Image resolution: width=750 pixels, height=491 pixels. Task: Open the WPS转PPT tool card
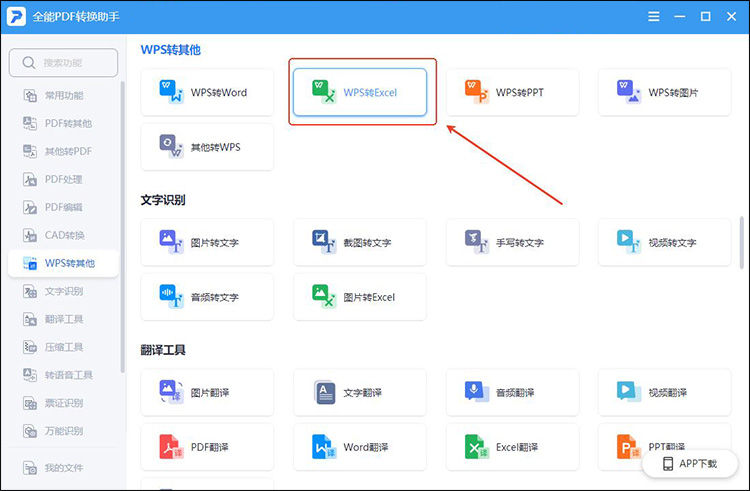coord(512,92)
